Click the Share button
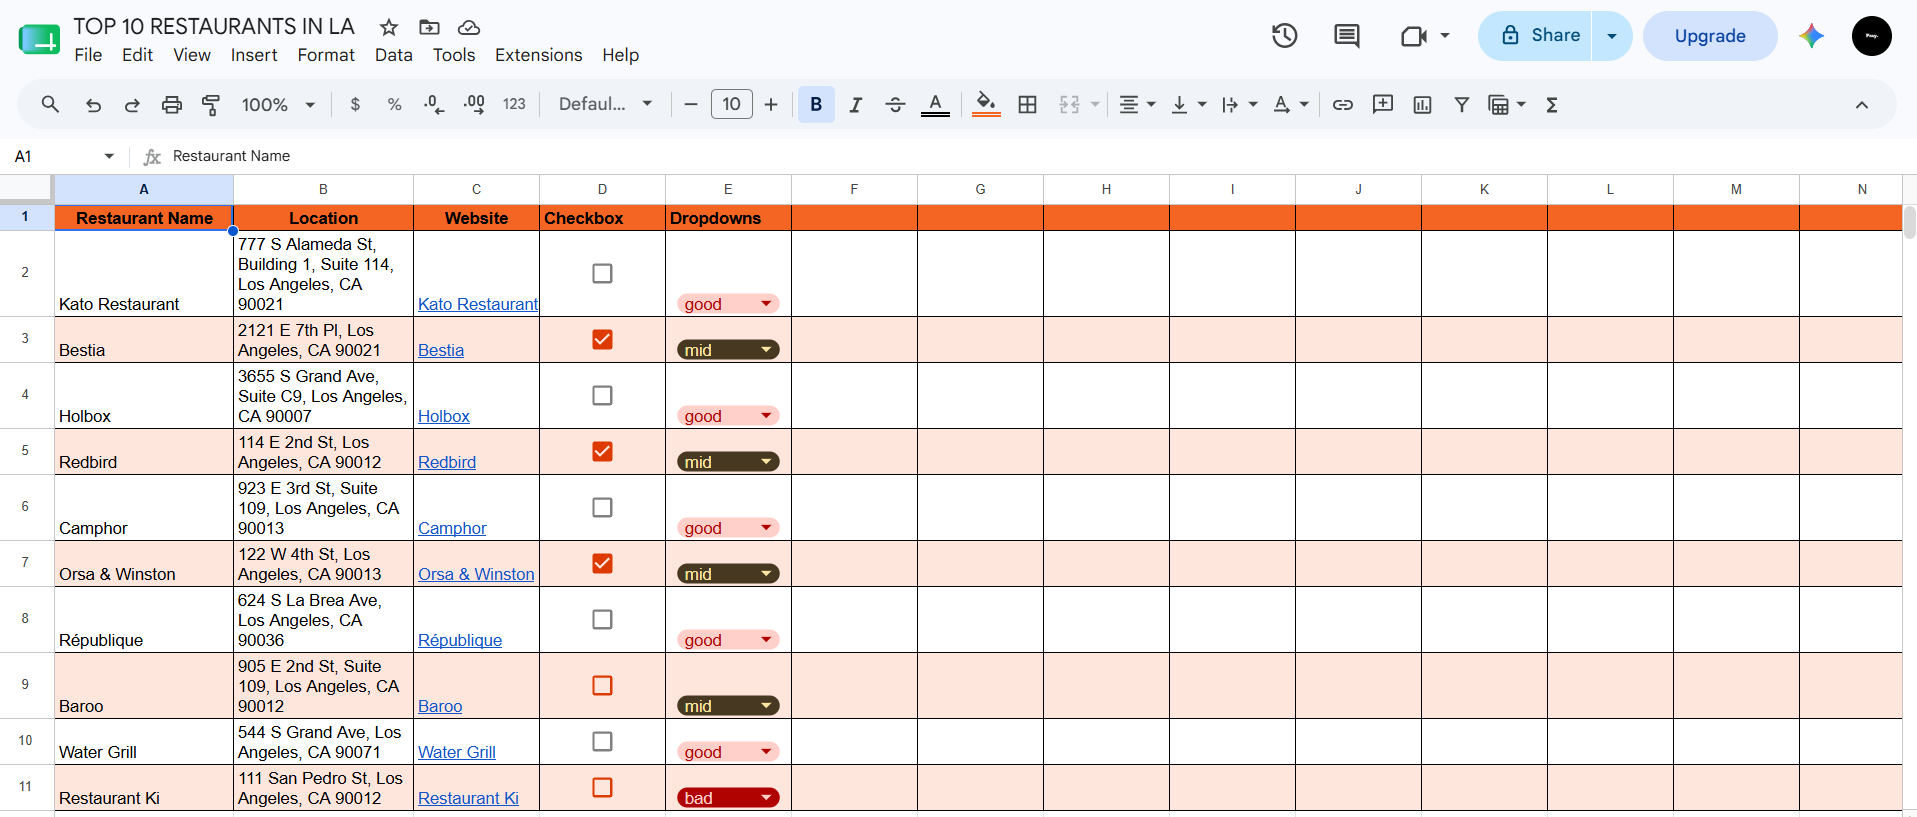This screenshot has width=1917, height=817. tap(1535, 36)
